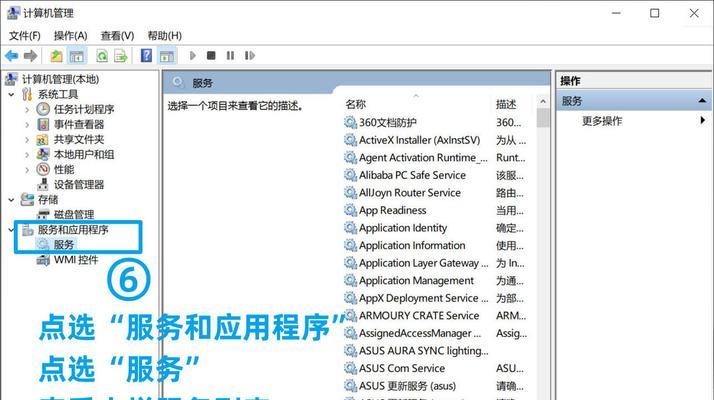Expand the 性能 node
Viewport: 714px width, 400px height.
point(27,170)
